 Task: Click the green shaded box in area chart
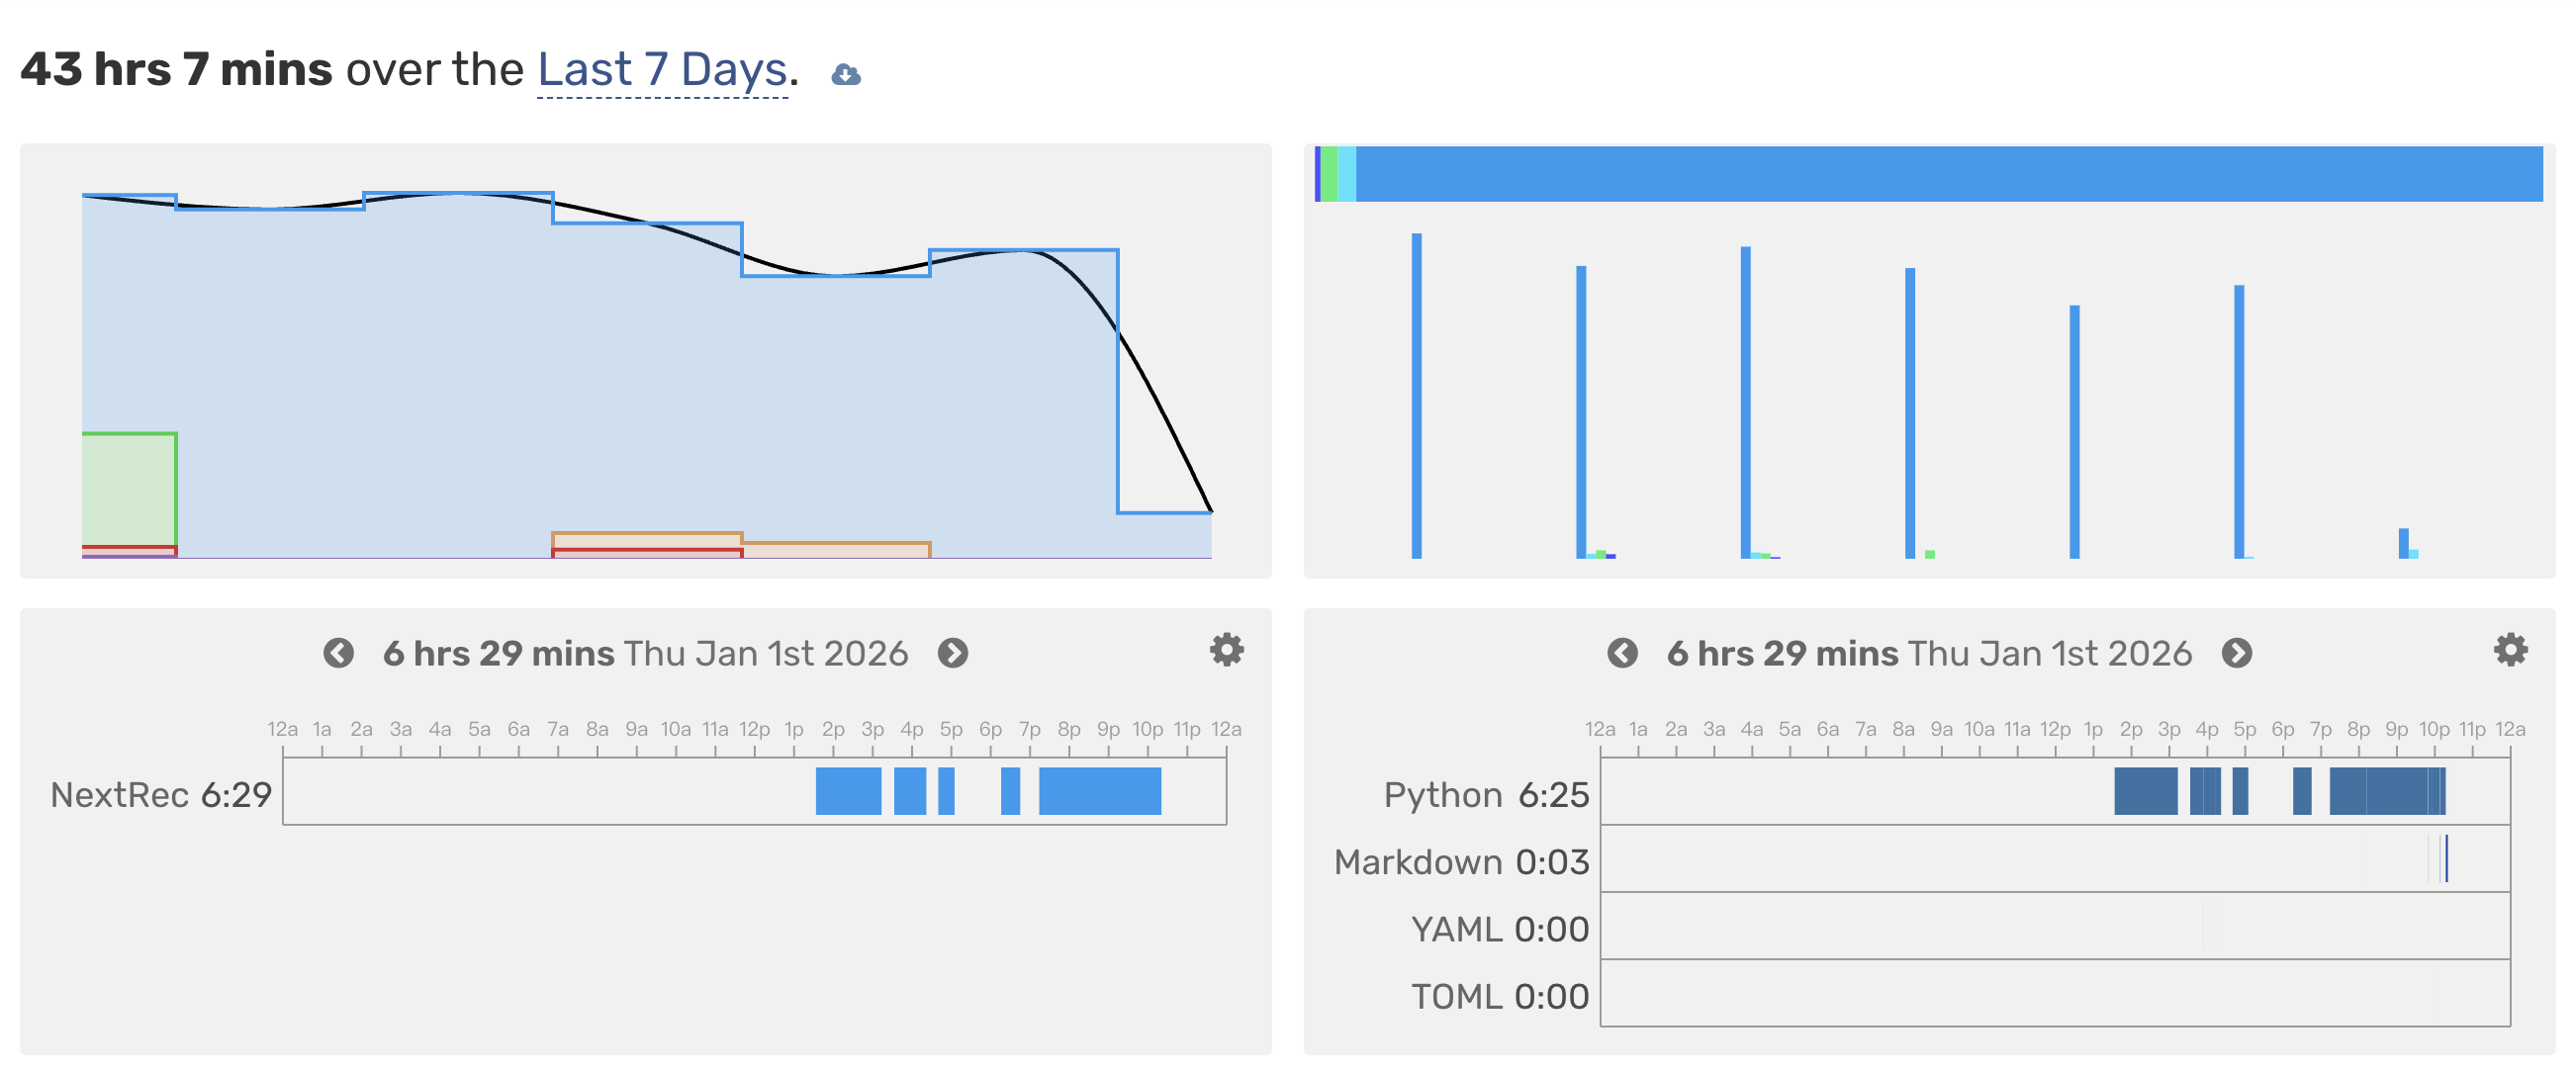[x=129, y=488]
